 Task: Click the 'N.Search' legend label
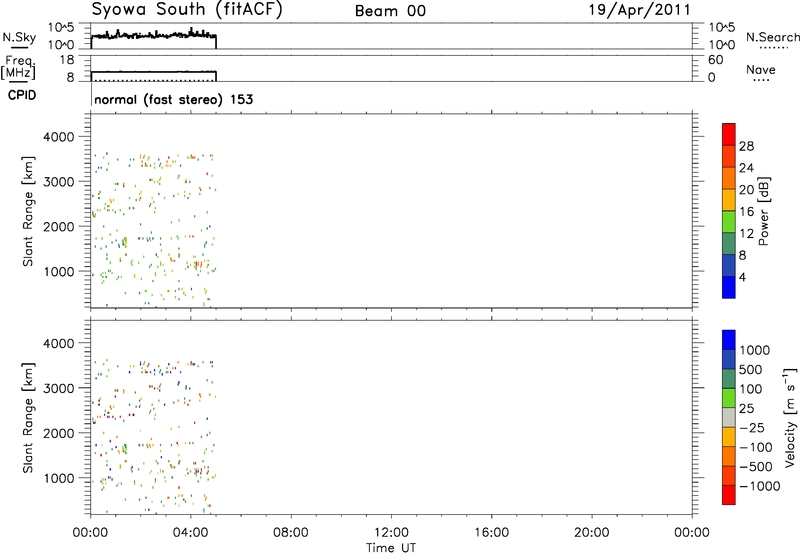[772, 37]
